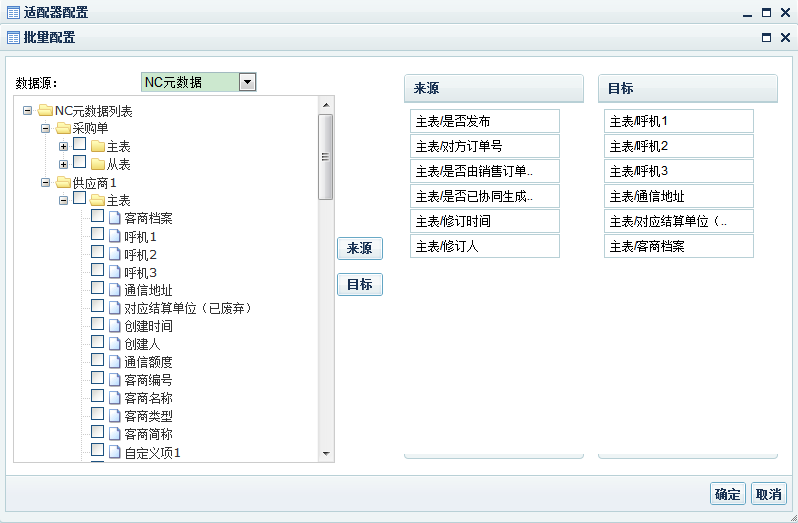Select target row 主表/呼机2
This screenshot has width=798, height=523.
678,146
